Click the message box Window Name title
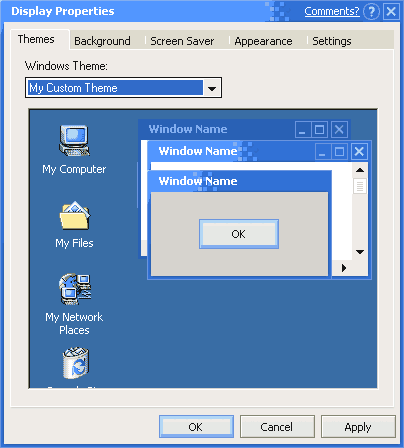 pos(198,181)
